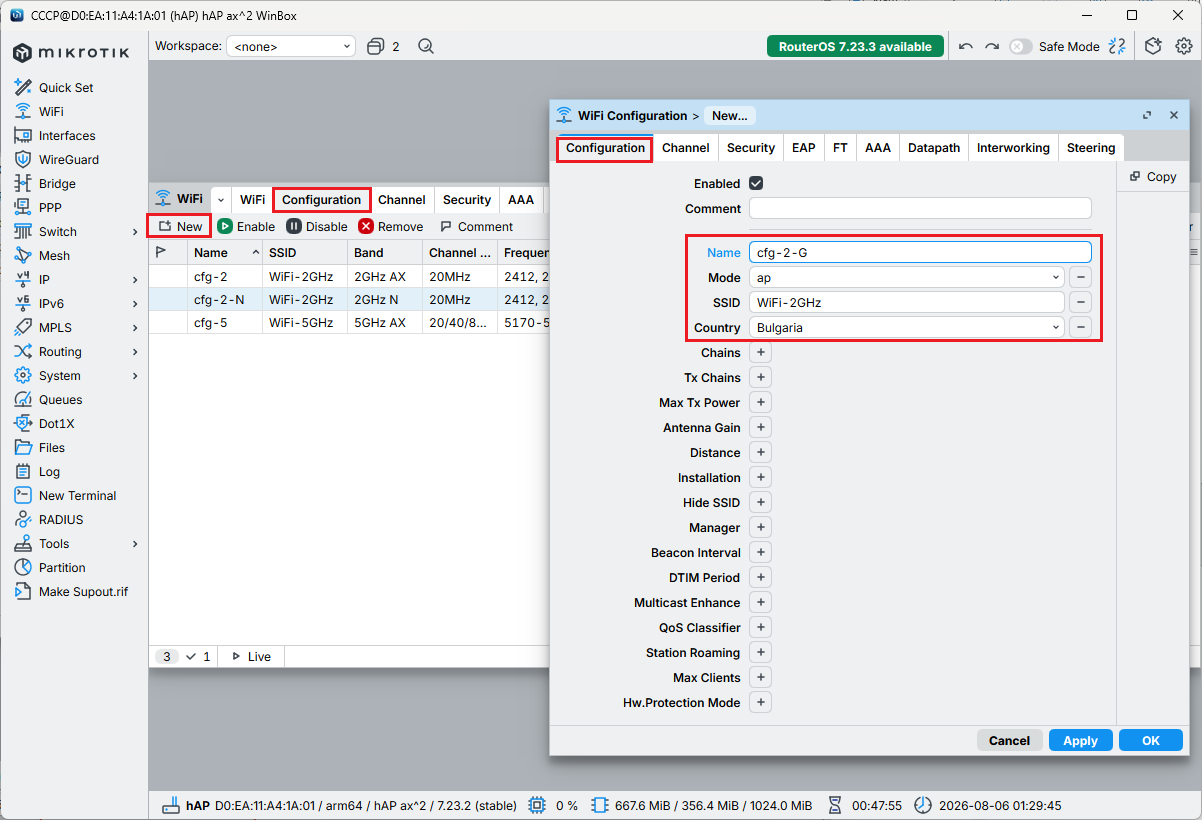The width and height of the screenshot is (1202, 820).
Task: Open Interfaces in sidebar
Action: click(x=67, y=135)
